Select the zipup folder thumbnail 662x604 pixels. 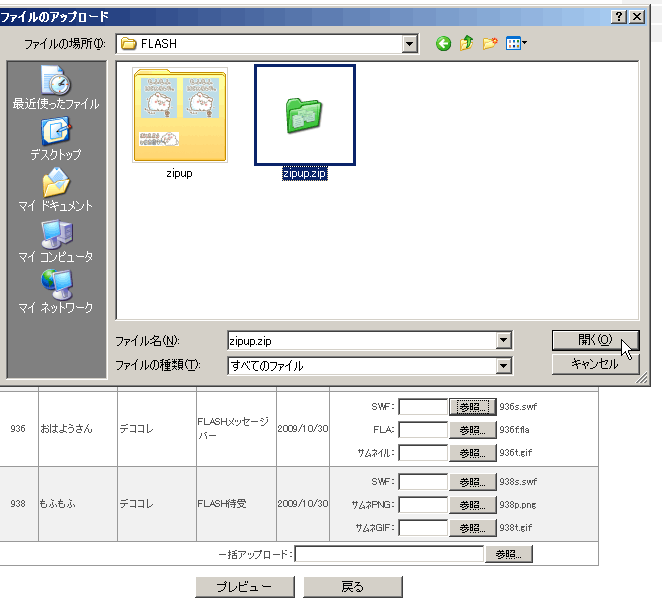180,115
